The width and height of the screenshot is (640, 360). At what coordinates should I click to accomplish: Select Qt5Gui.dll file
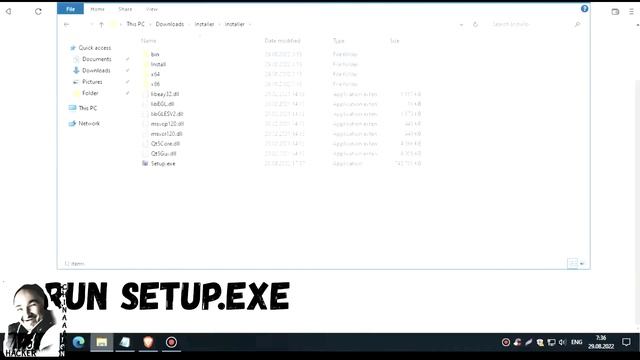coord(163,154)
